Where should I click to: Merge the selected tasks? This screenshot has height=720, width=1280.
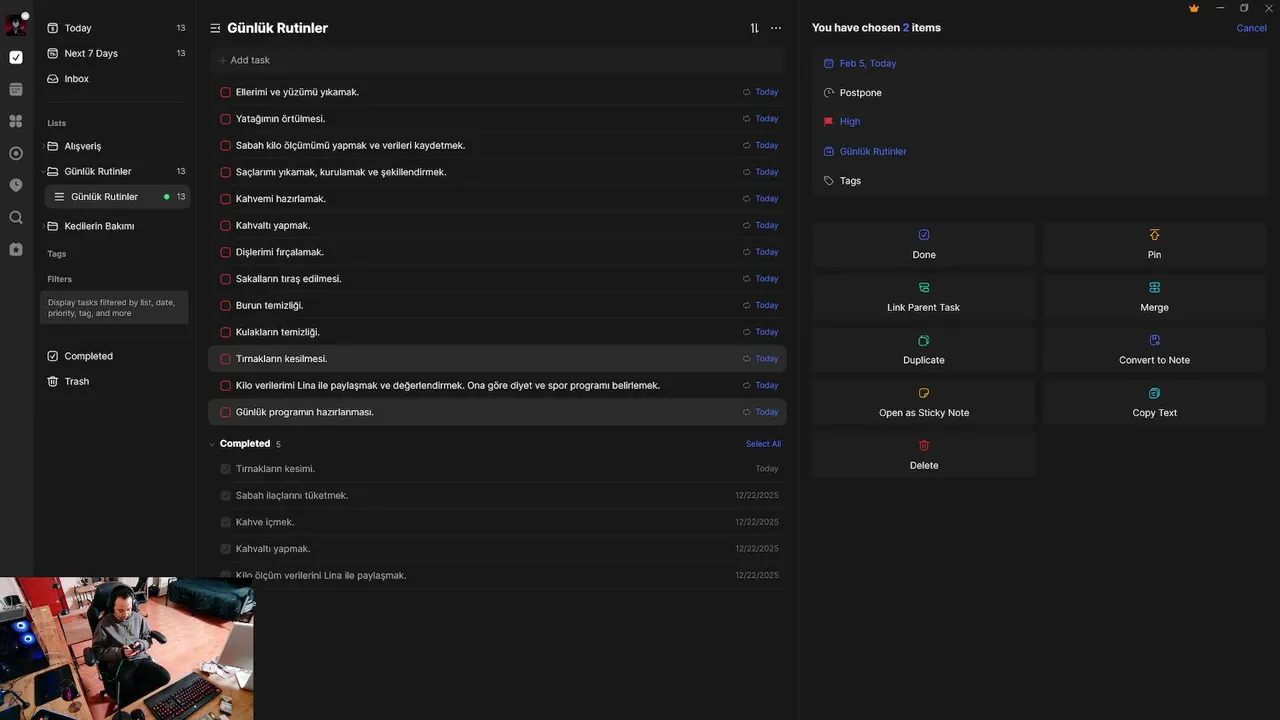(x=1154, y=296)
